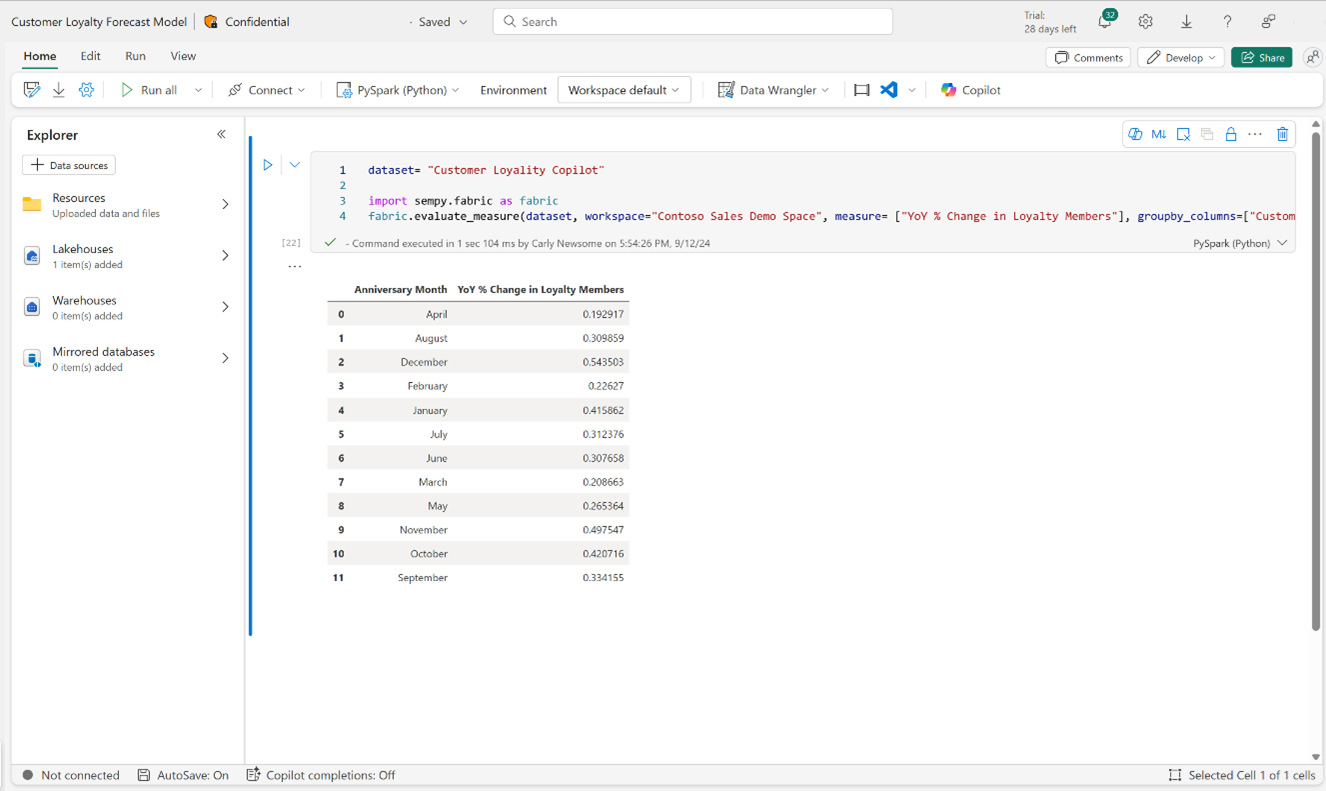Open the View tab
This screenshot has height=791, width=1326.
(183, 56)
